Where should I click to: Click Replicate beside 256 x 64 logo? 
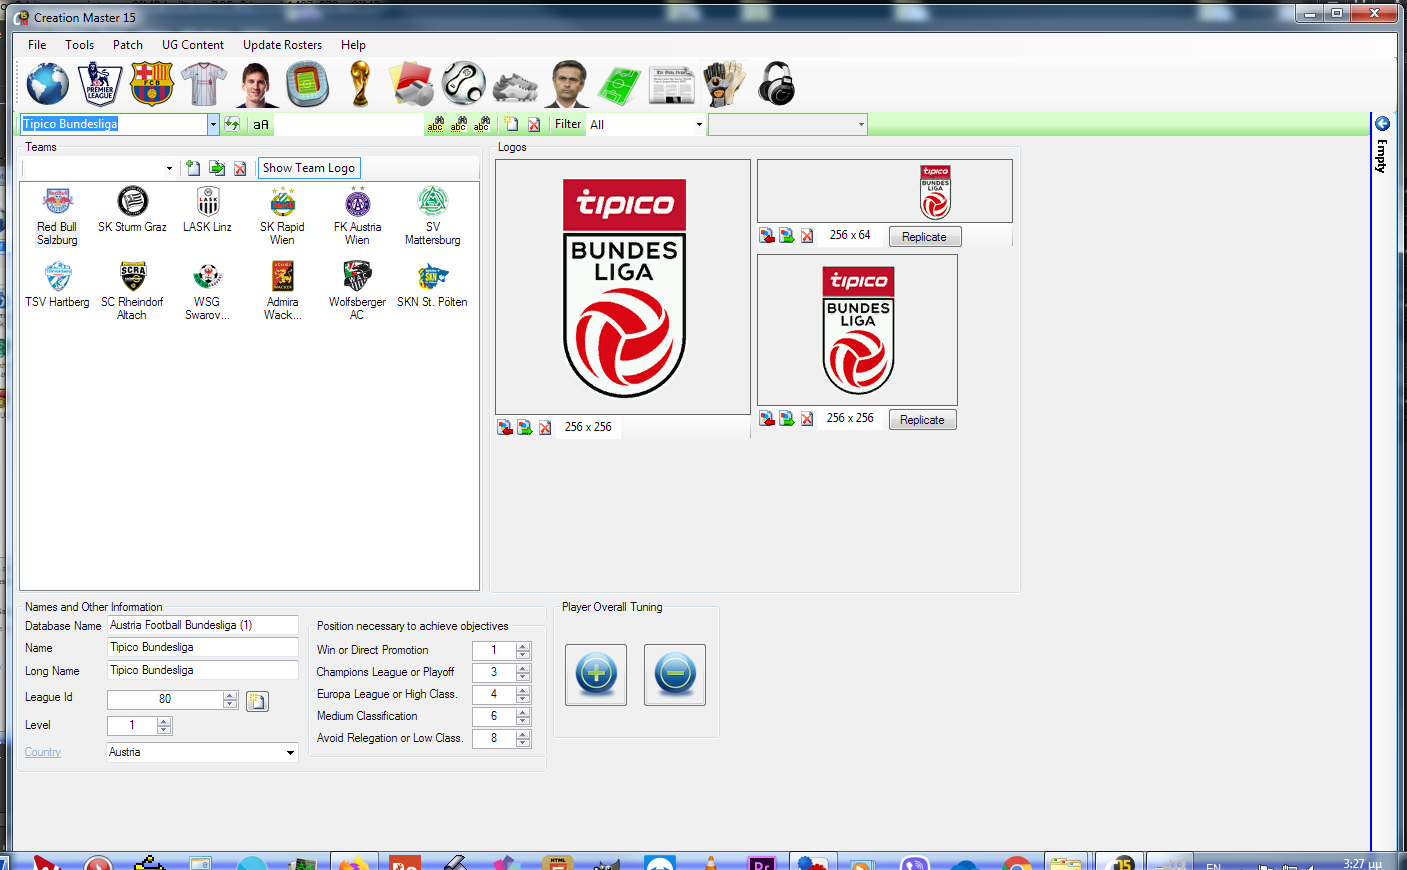coord(924,237)
